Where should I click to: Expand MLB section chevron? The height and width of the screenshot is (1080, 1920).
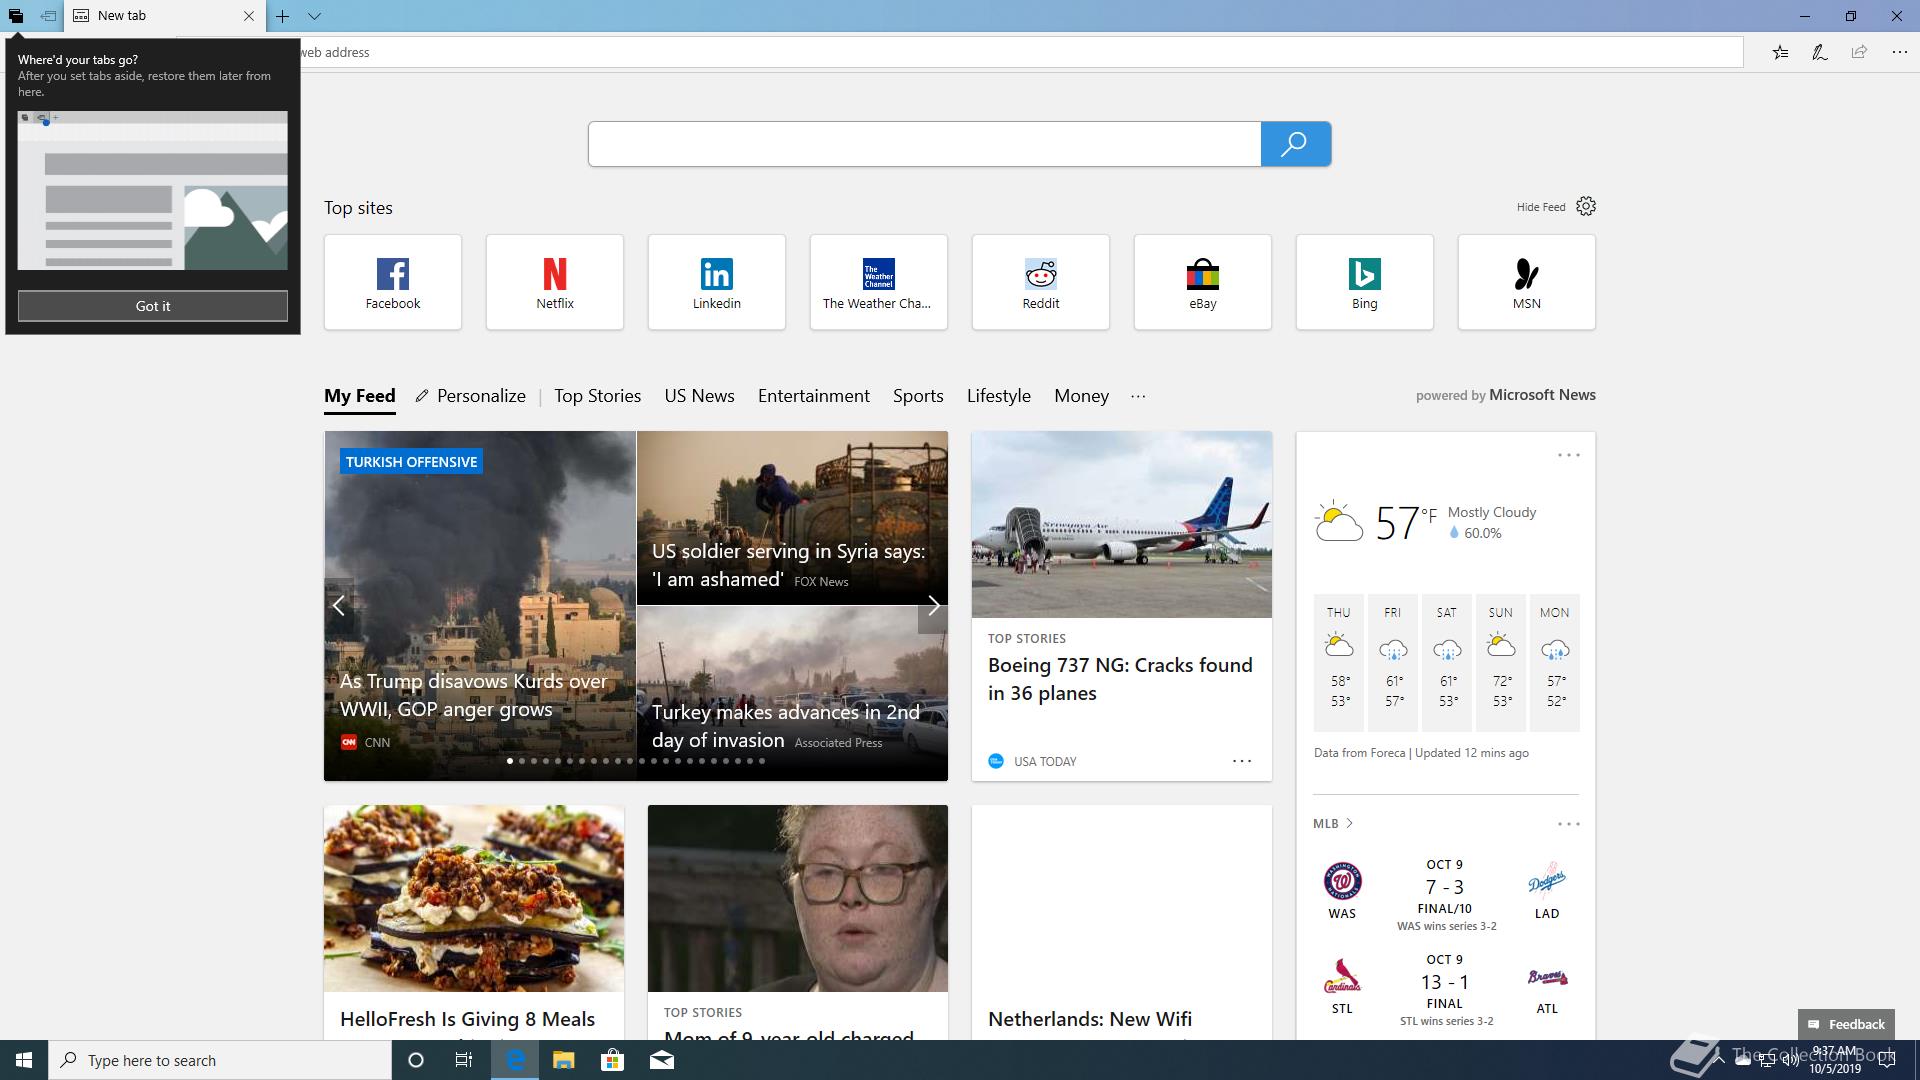pyautogui.click(x=1349, y=823)
